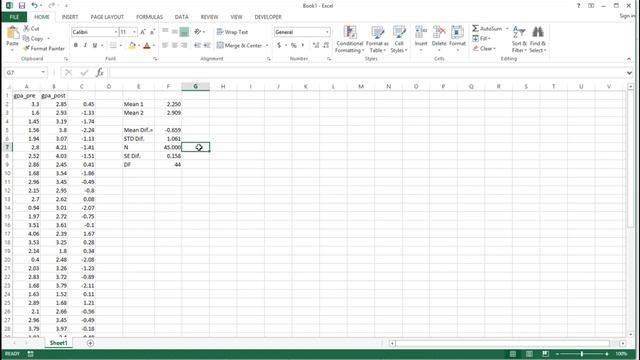
Task: Switch to the INSERT tab
Action: tap(70, 17)
